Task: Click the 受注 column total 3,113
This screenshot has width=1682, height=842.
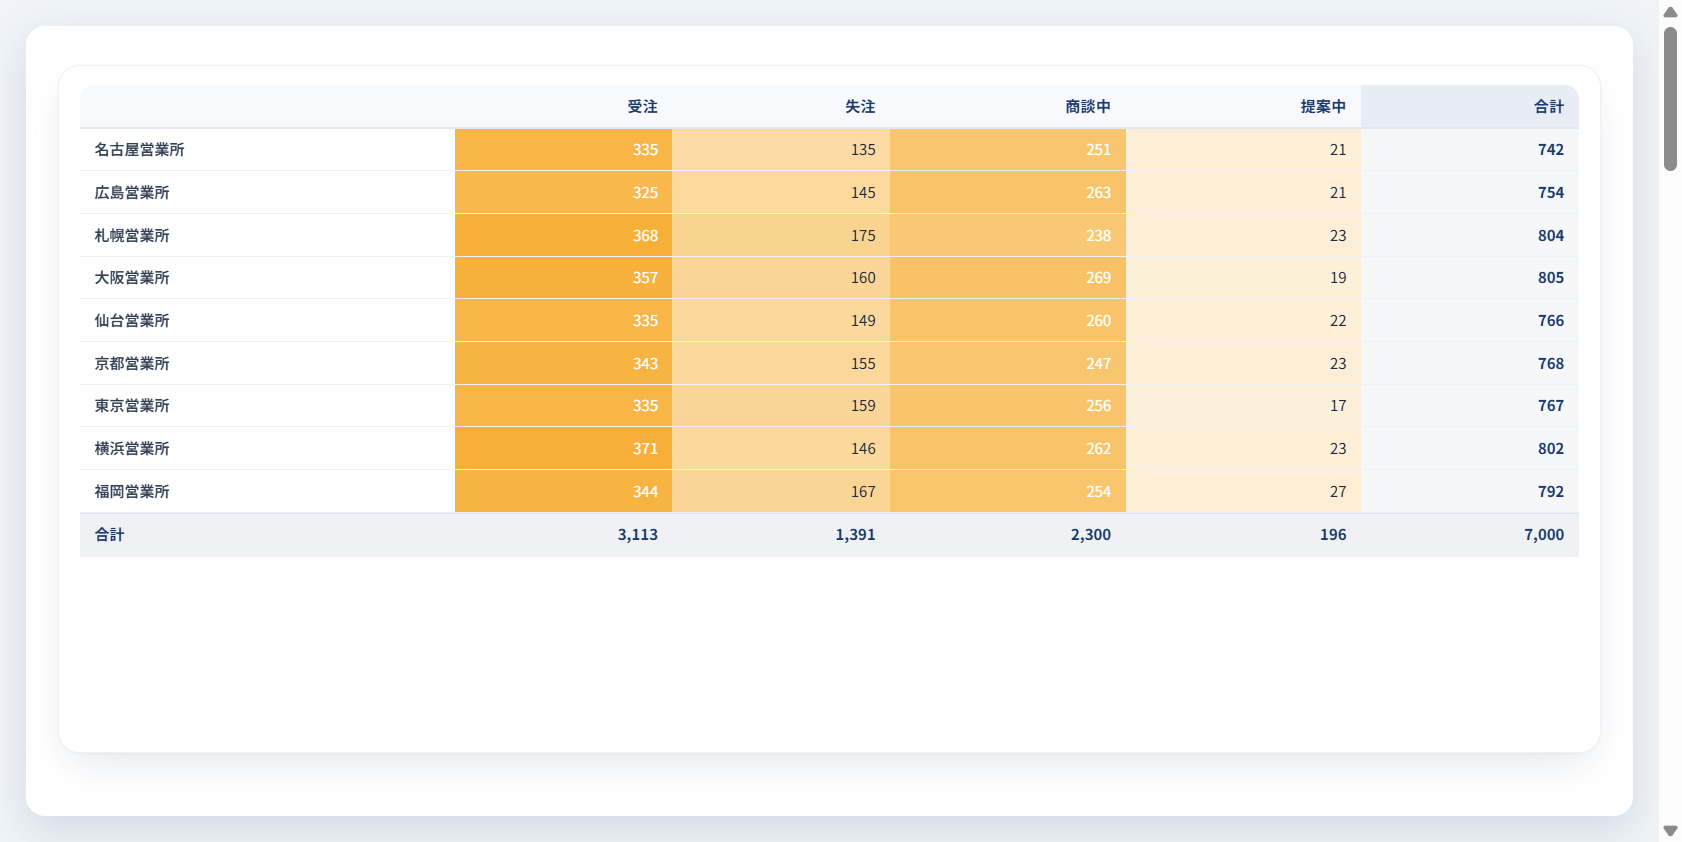Action: (563, 535)
